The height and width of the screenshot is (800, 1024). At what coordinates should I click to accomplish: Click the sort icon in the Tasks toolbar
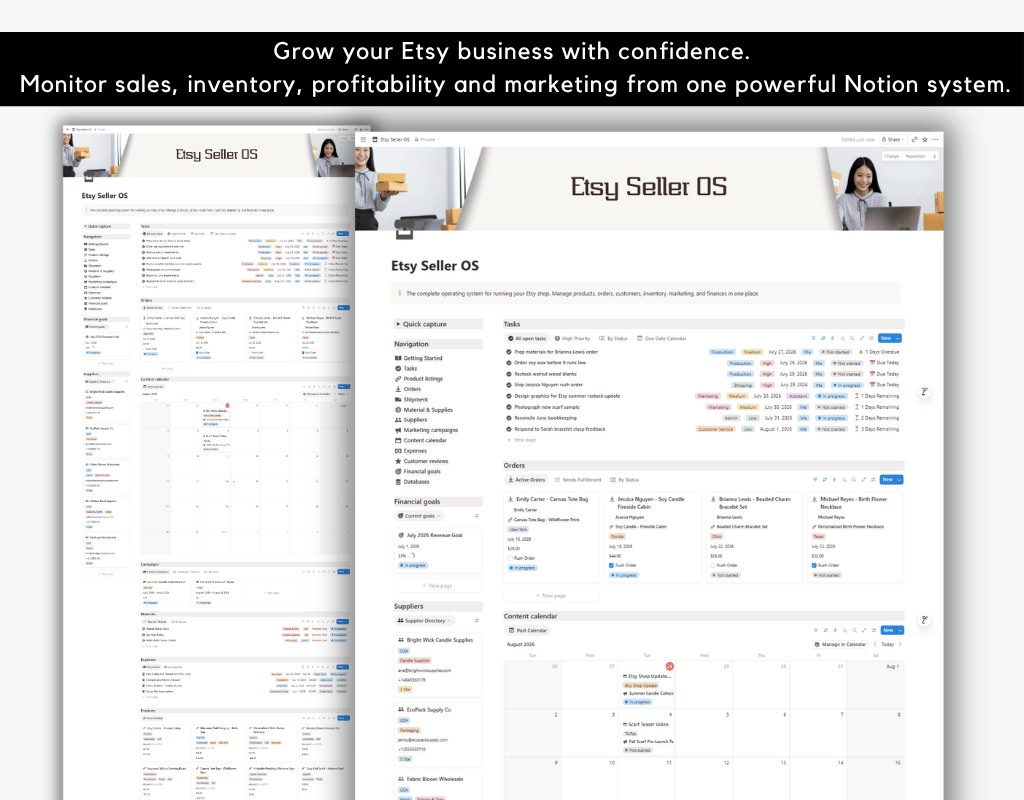tap(823, 338)
